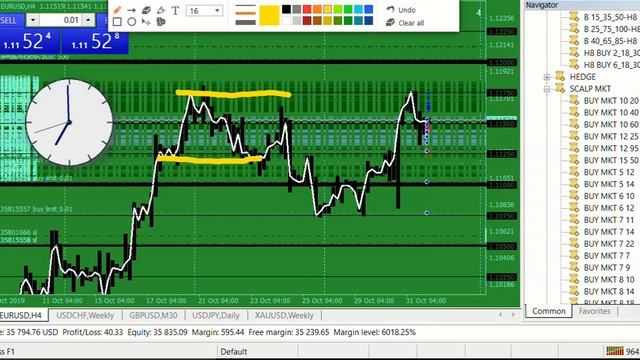Pick the lime green color swatch
The width and height of the screenshot is (640, 360).
[338, 9]
